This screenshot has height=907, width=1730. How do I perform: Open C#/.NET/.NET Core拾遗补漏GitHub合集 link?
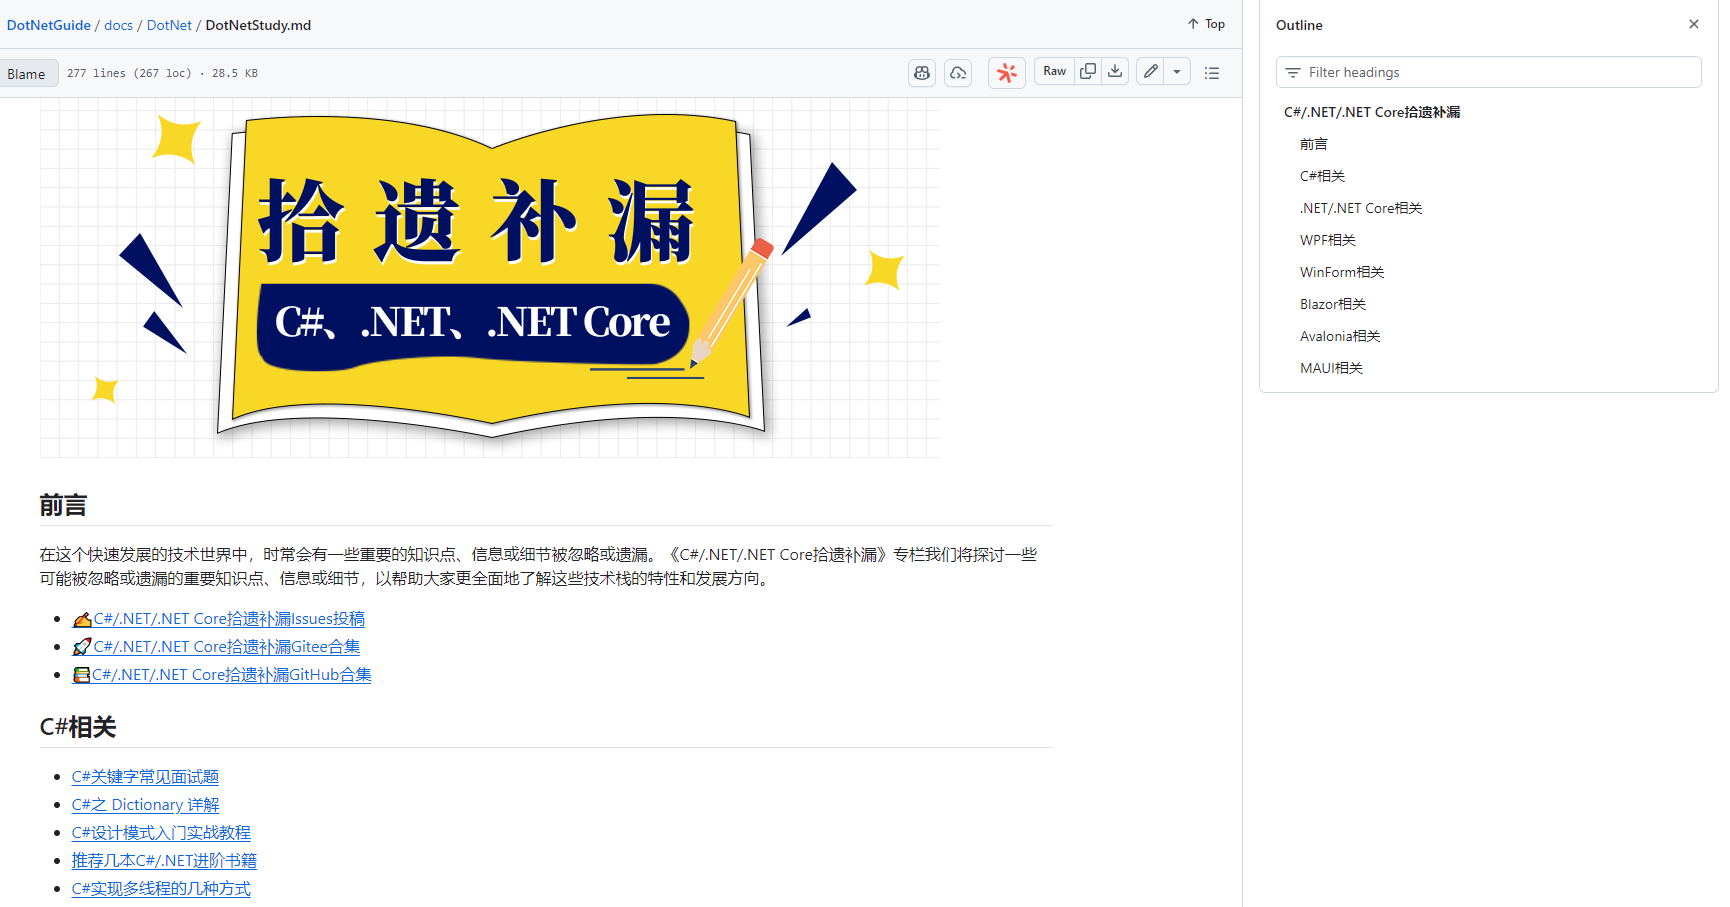222,675
